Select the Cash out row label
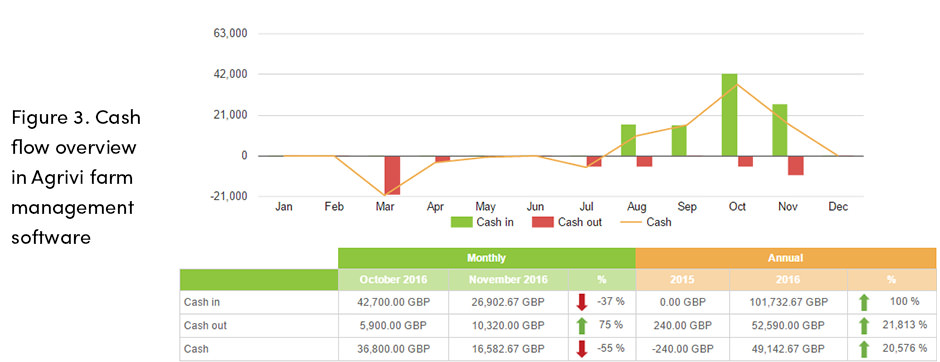The height and width of the screenshot is (362, 940). click(205, 325)
